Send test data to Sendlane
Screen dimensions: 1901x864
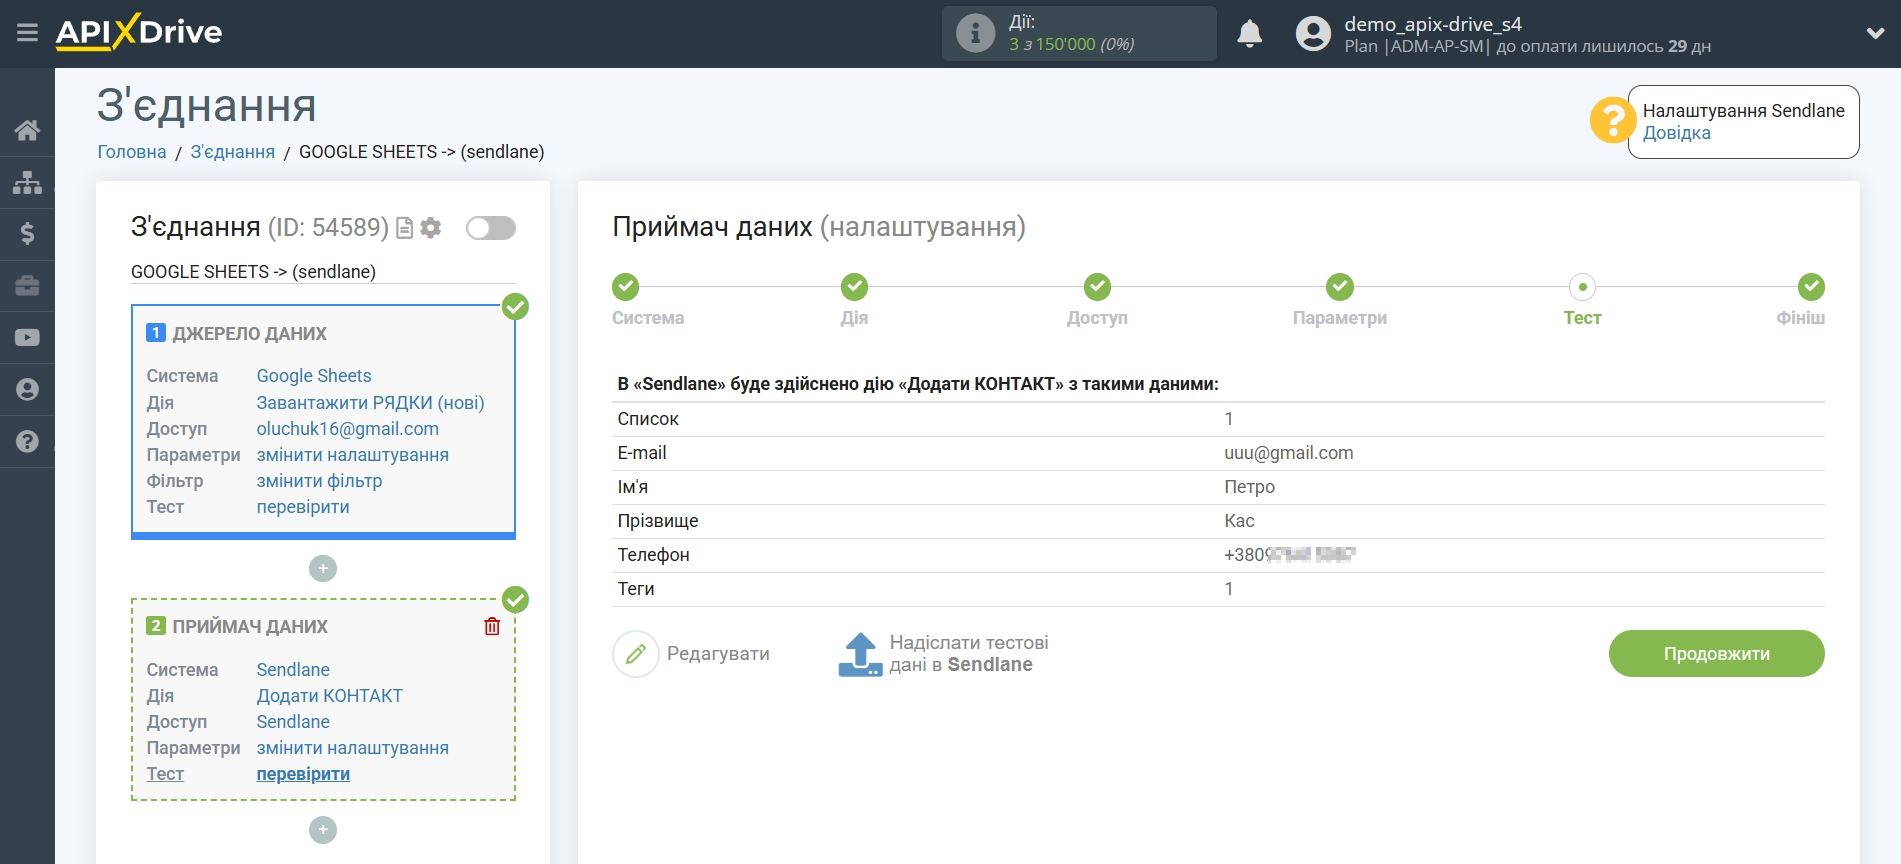coord(943,654)
